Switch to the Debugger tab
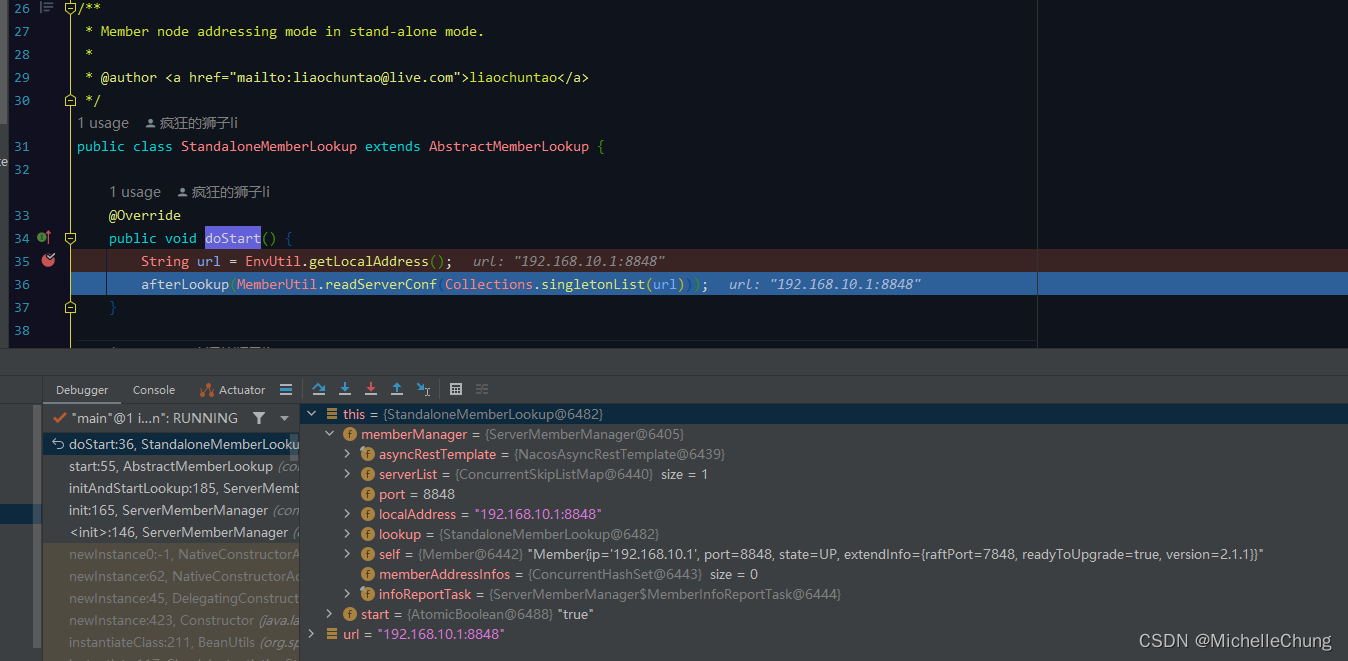 pos(82,390)
